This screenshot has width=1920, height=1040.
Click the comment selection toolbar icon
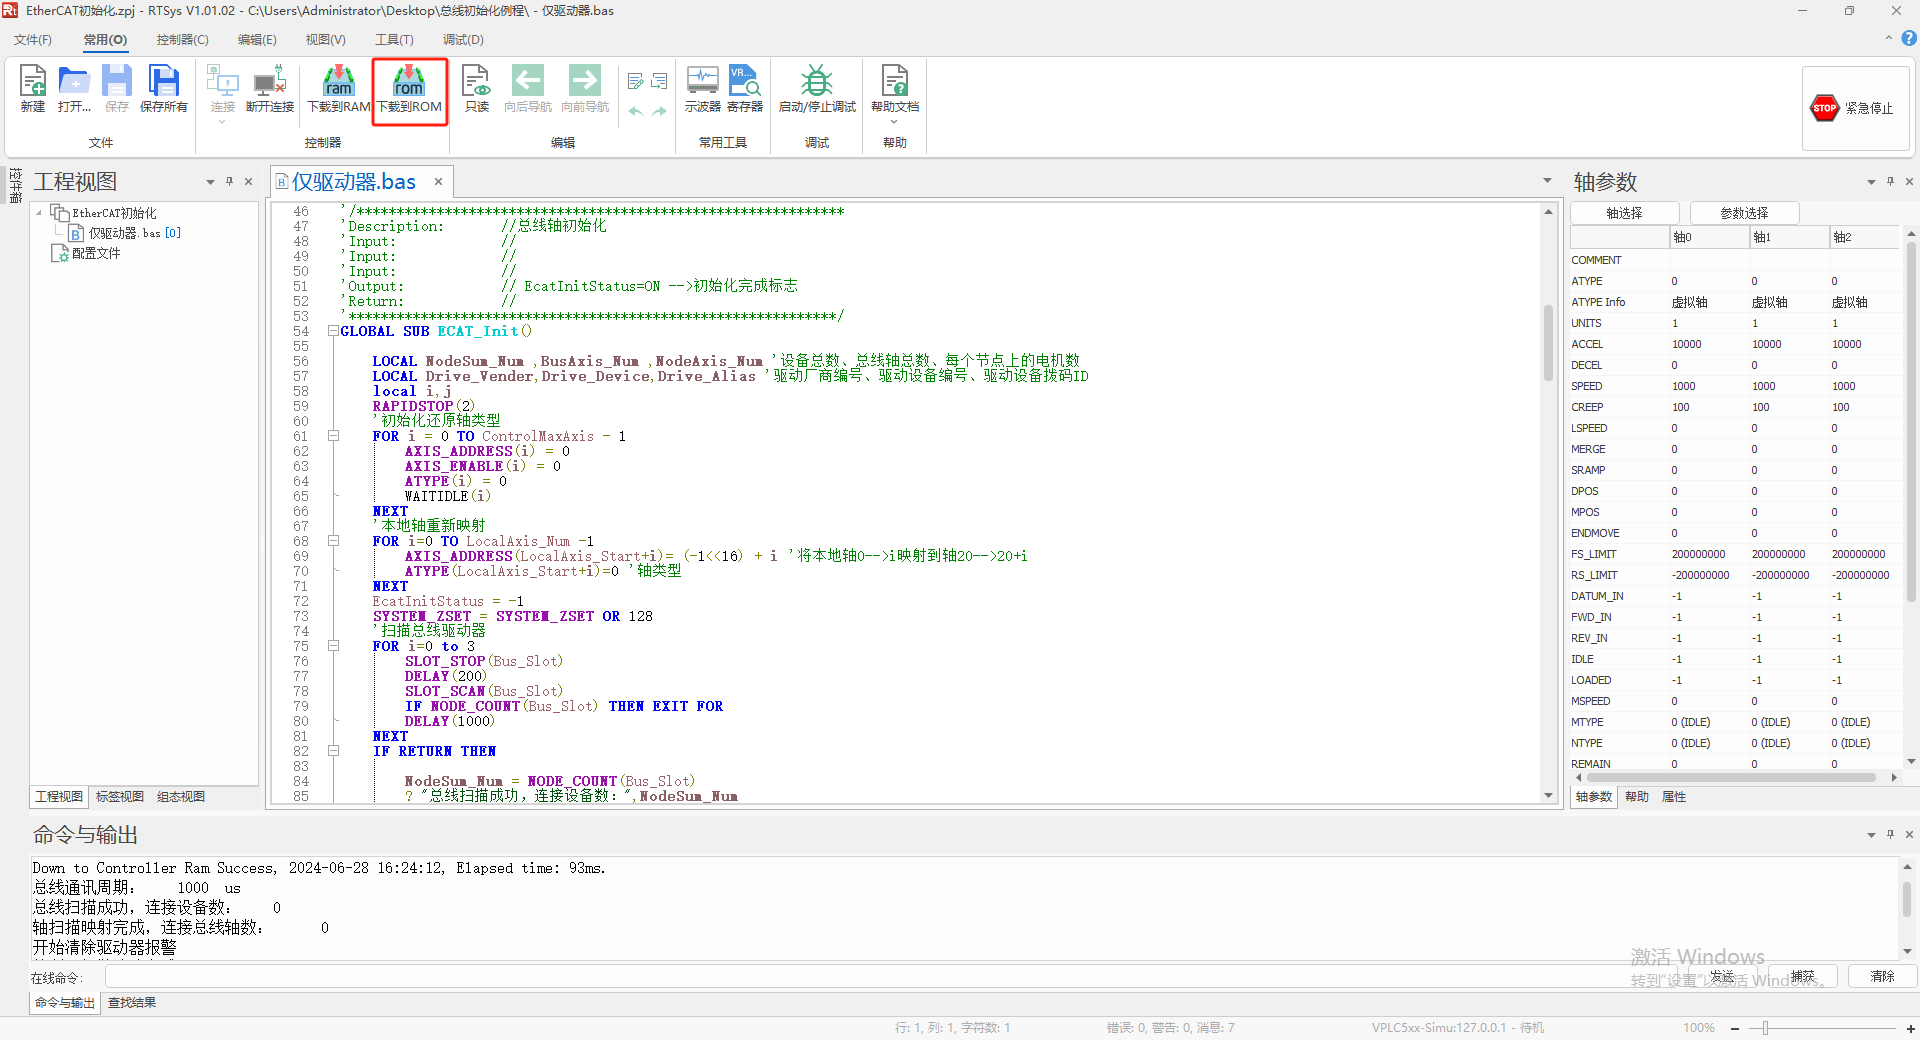[x=636, y=81]
